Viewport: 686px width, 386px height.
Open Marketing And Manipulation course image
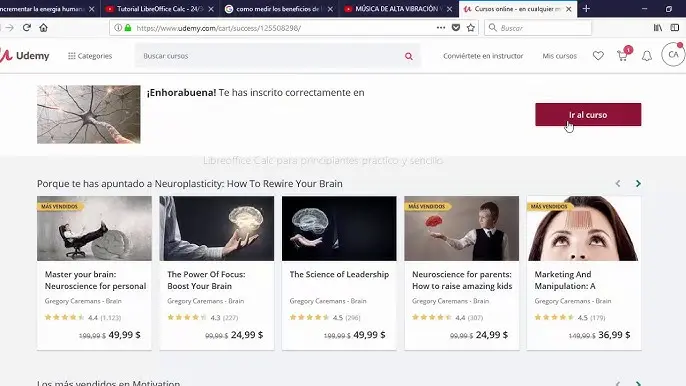[584, 228]
